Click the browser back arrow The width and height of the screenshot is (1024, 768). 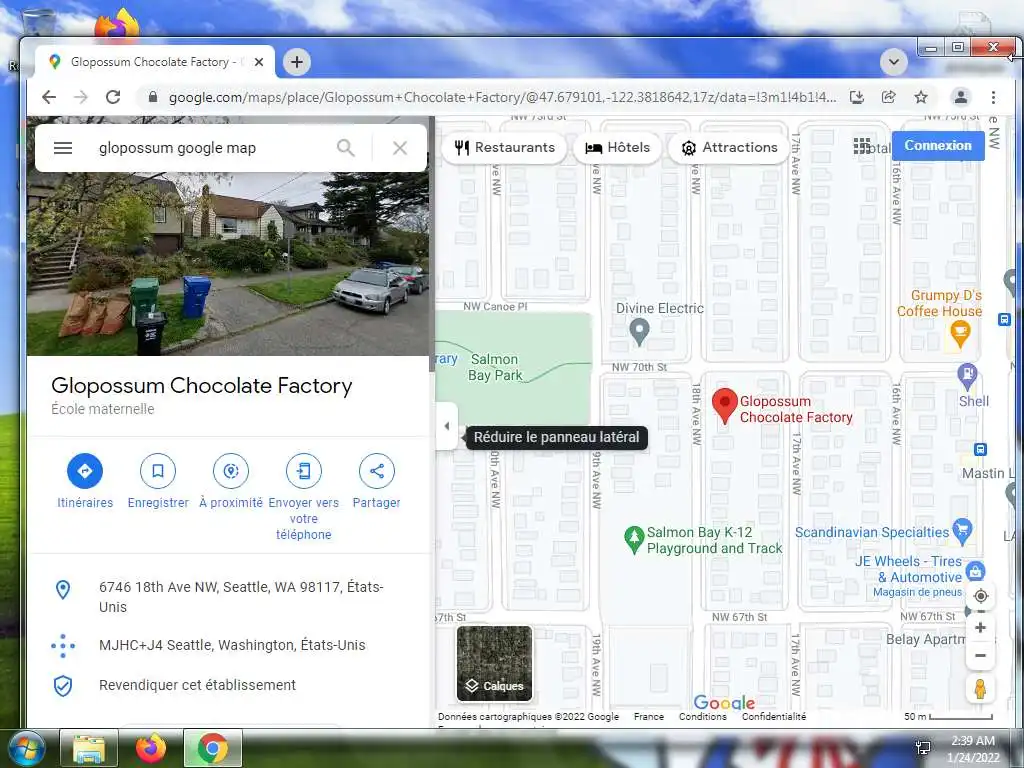pyautogui.click(x=49, y=97)
